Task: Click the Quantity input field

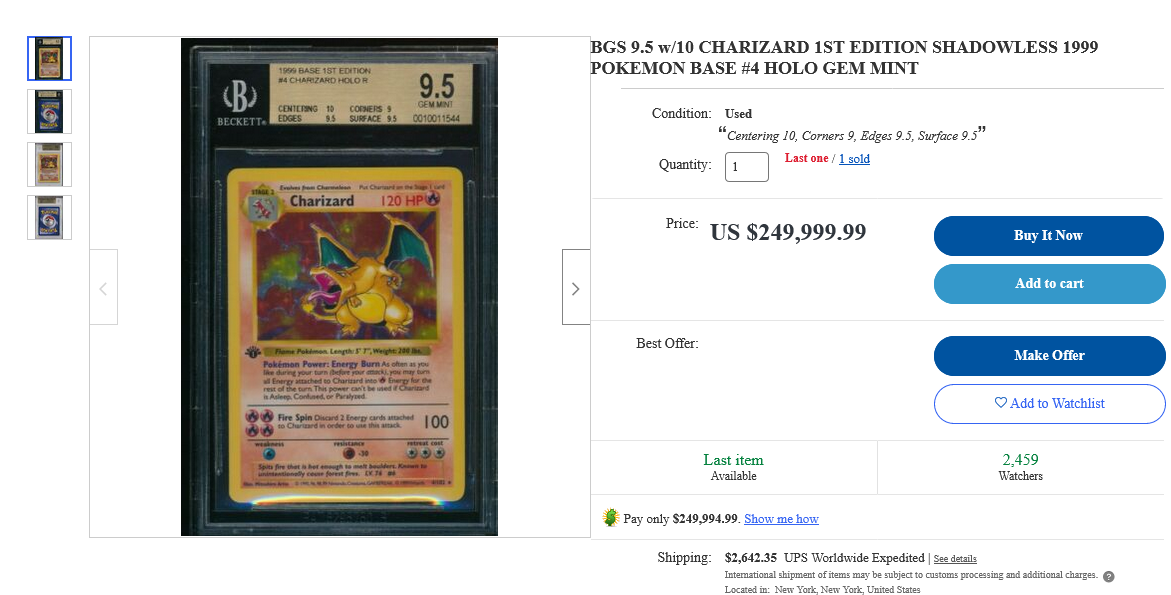Action: click(747, 166)
